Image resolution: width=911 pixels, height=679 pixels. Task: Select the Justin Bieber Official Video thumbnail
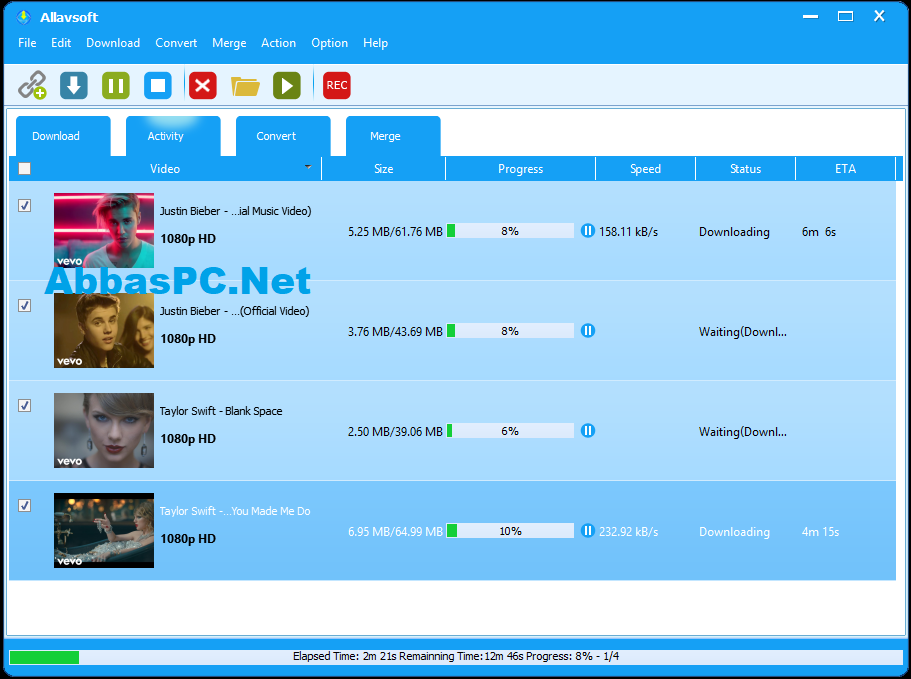click(x=104, y=330)
